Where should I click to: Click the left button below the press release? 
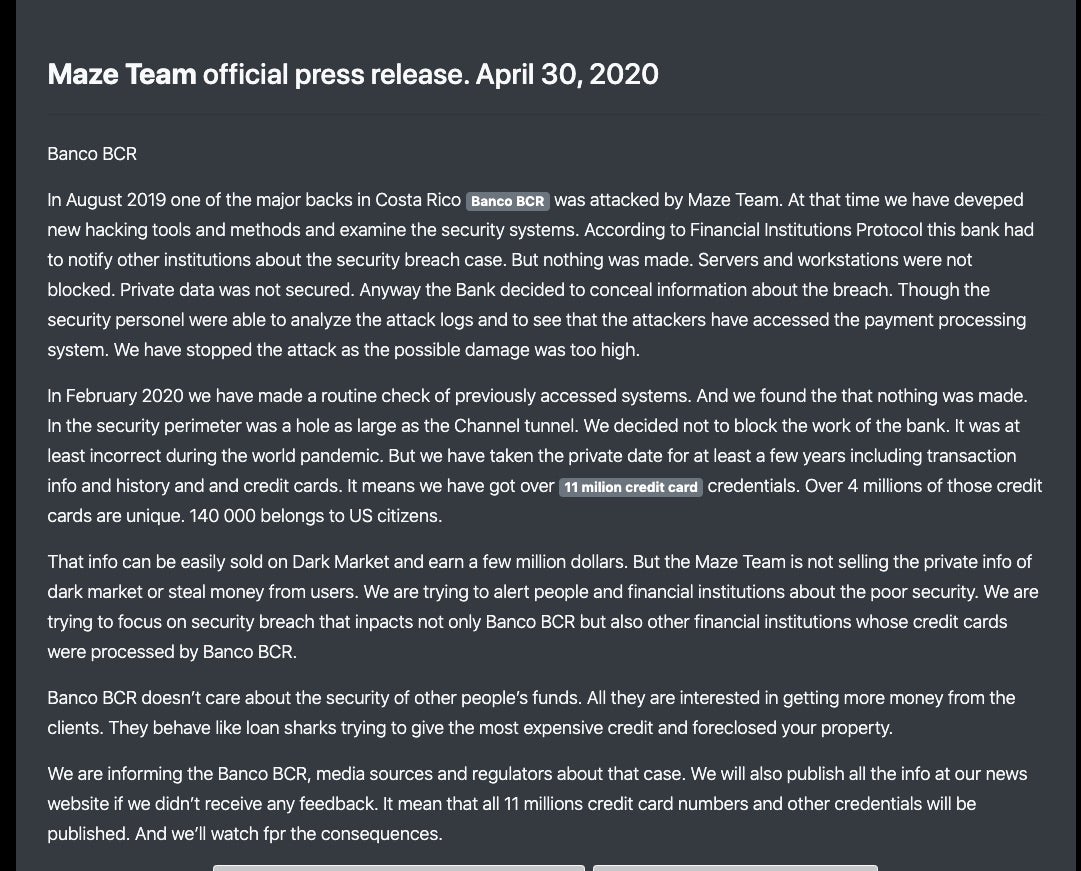(398, 867)
